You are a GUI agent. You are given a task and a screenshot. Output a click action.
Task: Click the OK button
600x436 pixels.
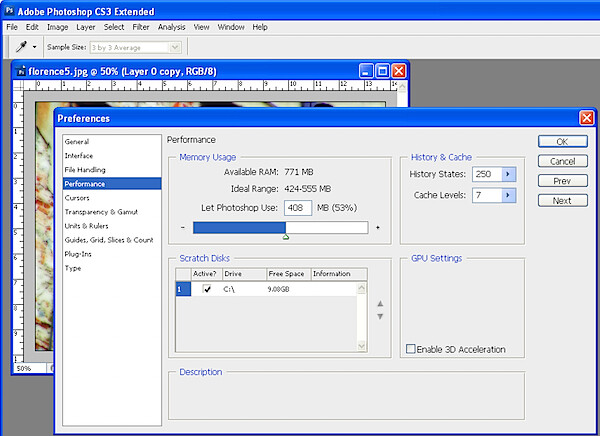click(562, 142)
